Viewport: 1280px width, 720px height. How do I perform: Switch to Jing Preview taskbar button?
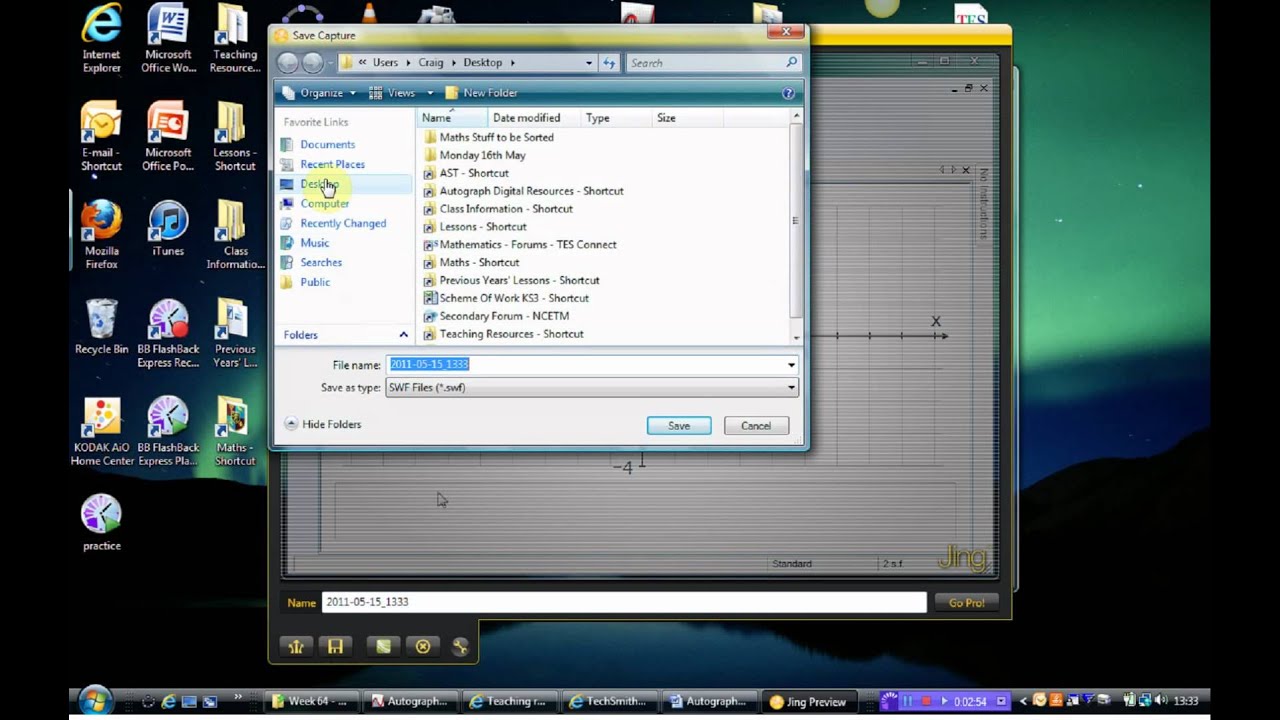click(x=809, y=701)
